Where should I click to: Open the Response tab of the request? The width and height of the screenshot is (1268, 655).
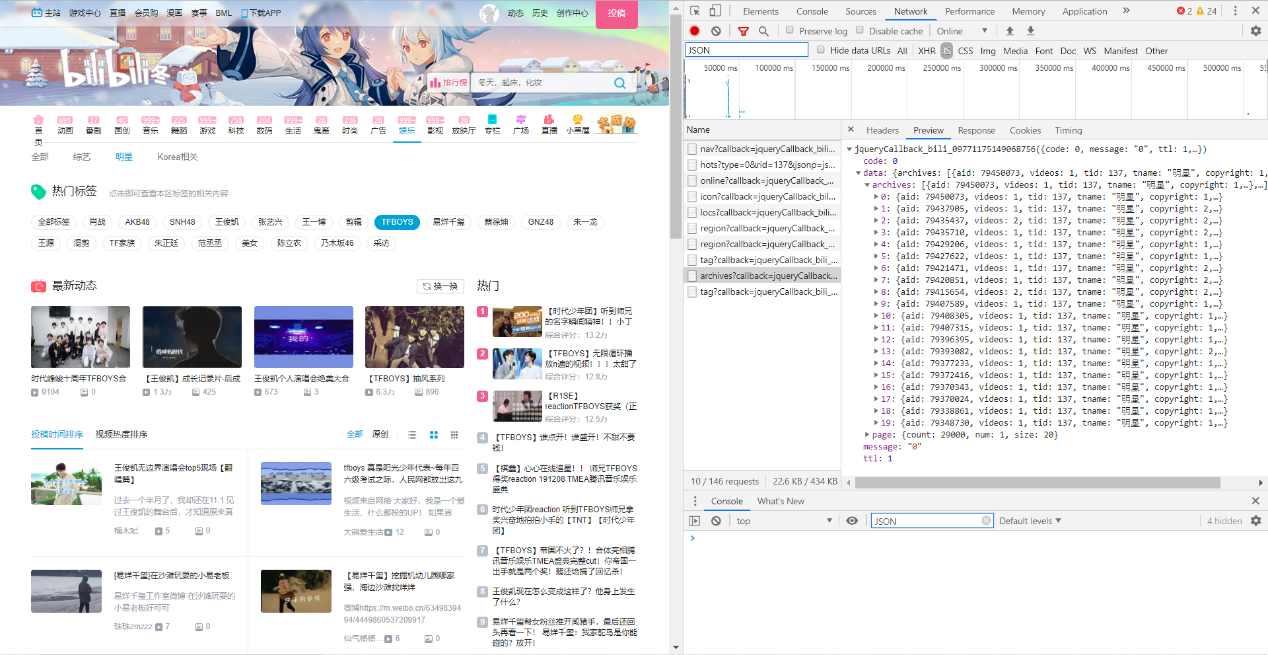point(976,130)
